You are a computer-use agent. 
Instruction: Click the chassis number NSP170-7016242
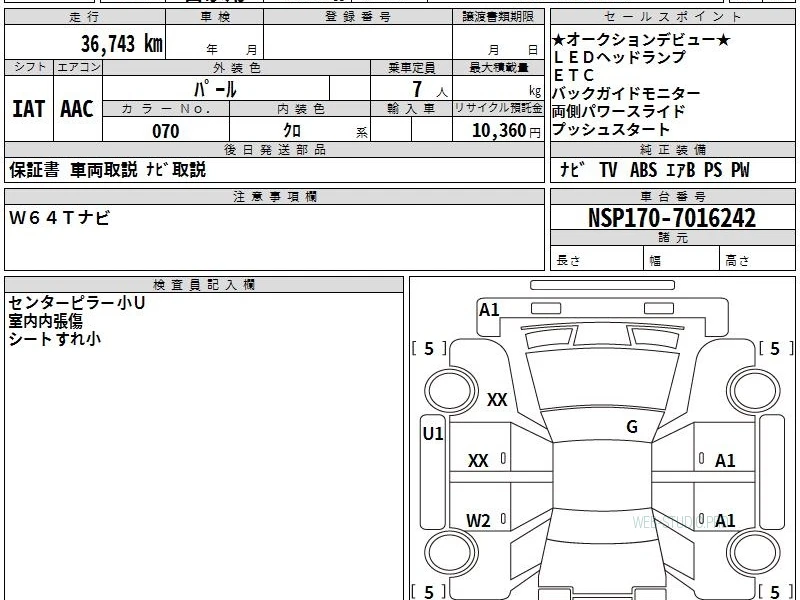[x=672, y=218]
